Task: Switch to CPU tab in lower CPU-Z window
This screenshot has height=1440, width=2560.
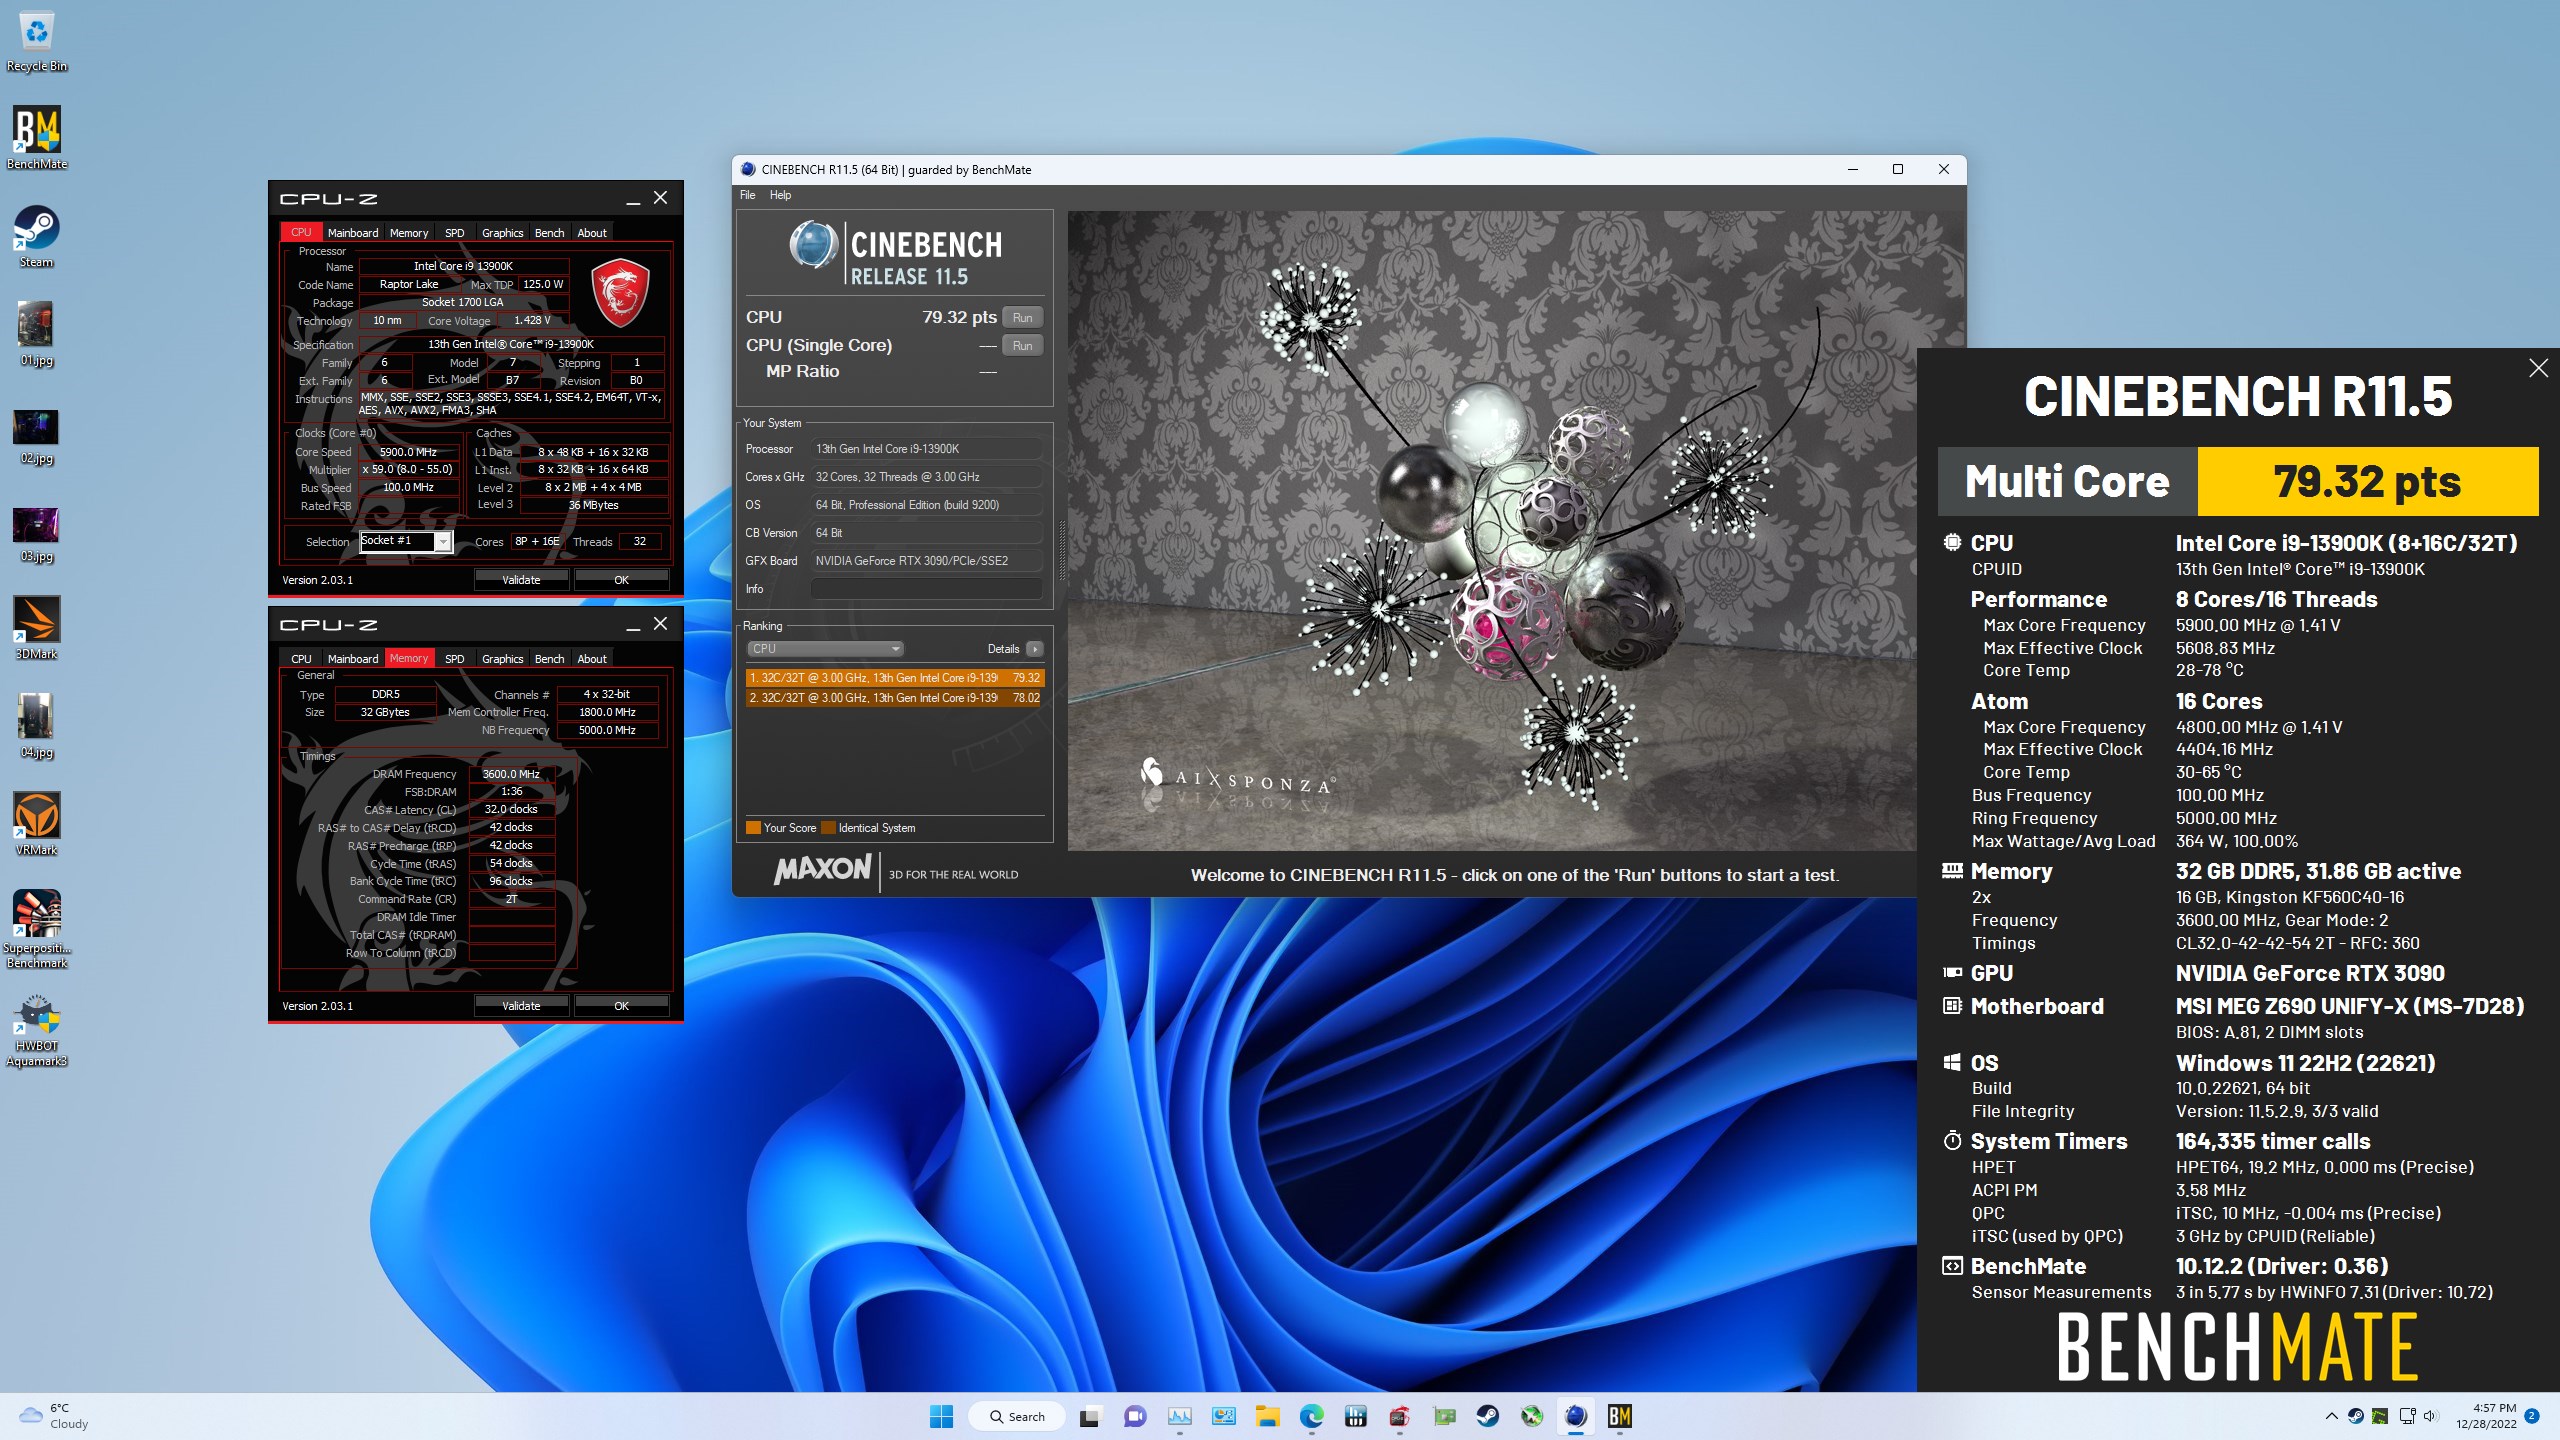Action: pyautogui.click(x=301, y=659)
